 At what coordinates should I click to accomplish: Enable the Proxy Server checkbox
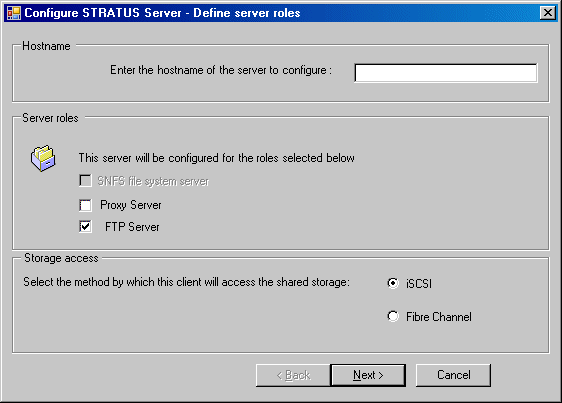(85, 205)
